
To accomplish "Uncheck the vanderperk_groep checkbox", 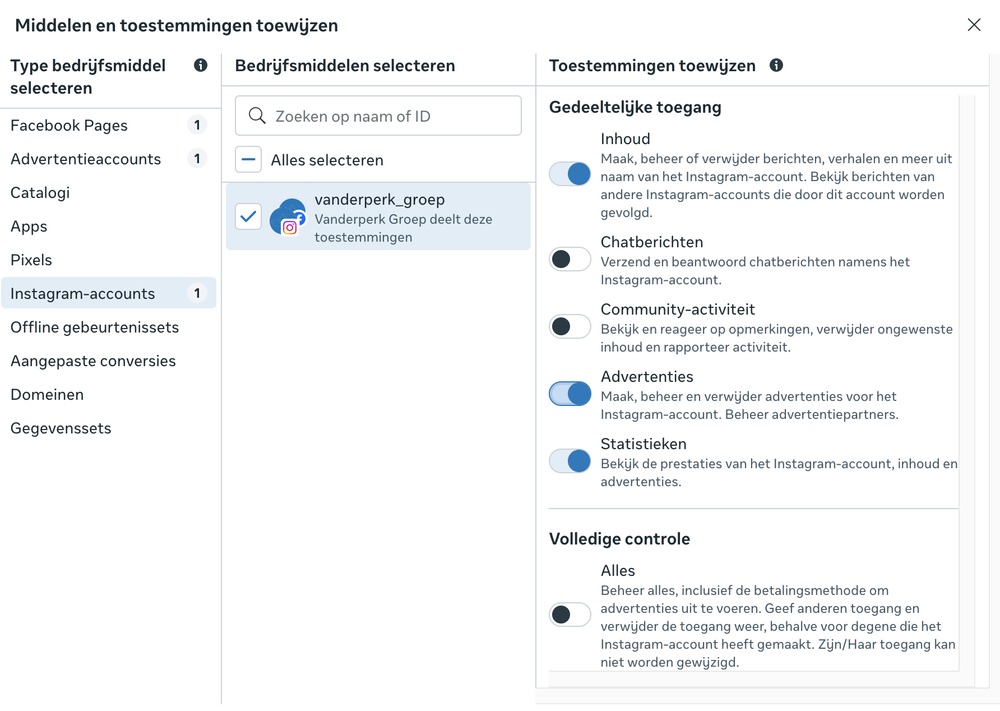I will tap(249, 215).
